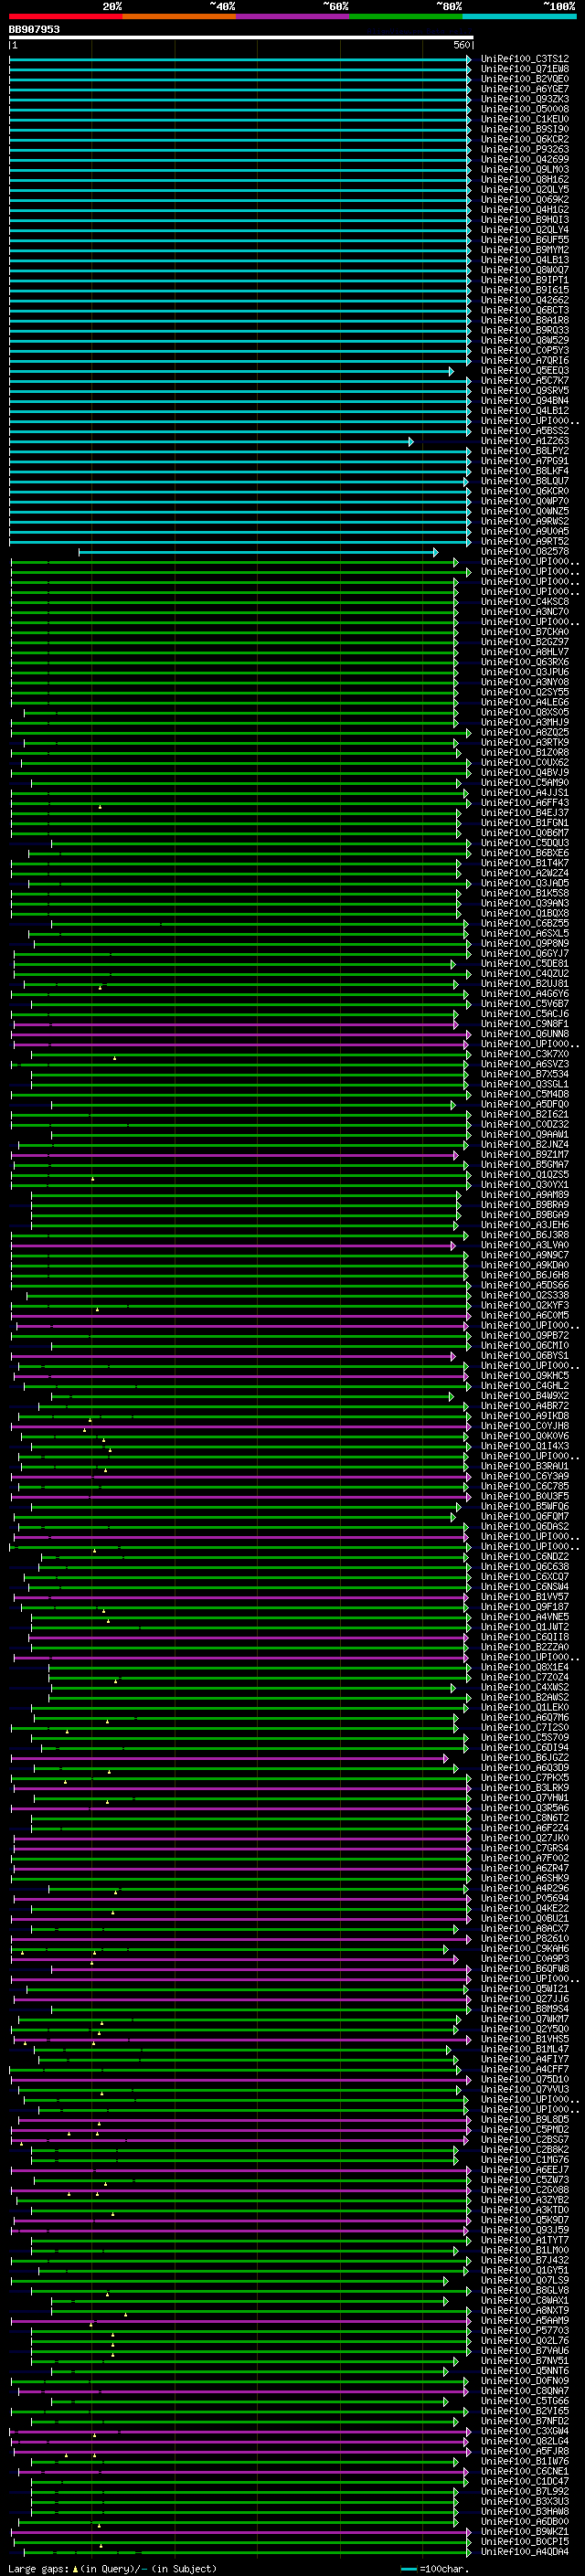Click the UniRef100_C8WAX1 label
Screen dimensions: 585x2576
click(x=525, y=2300)
